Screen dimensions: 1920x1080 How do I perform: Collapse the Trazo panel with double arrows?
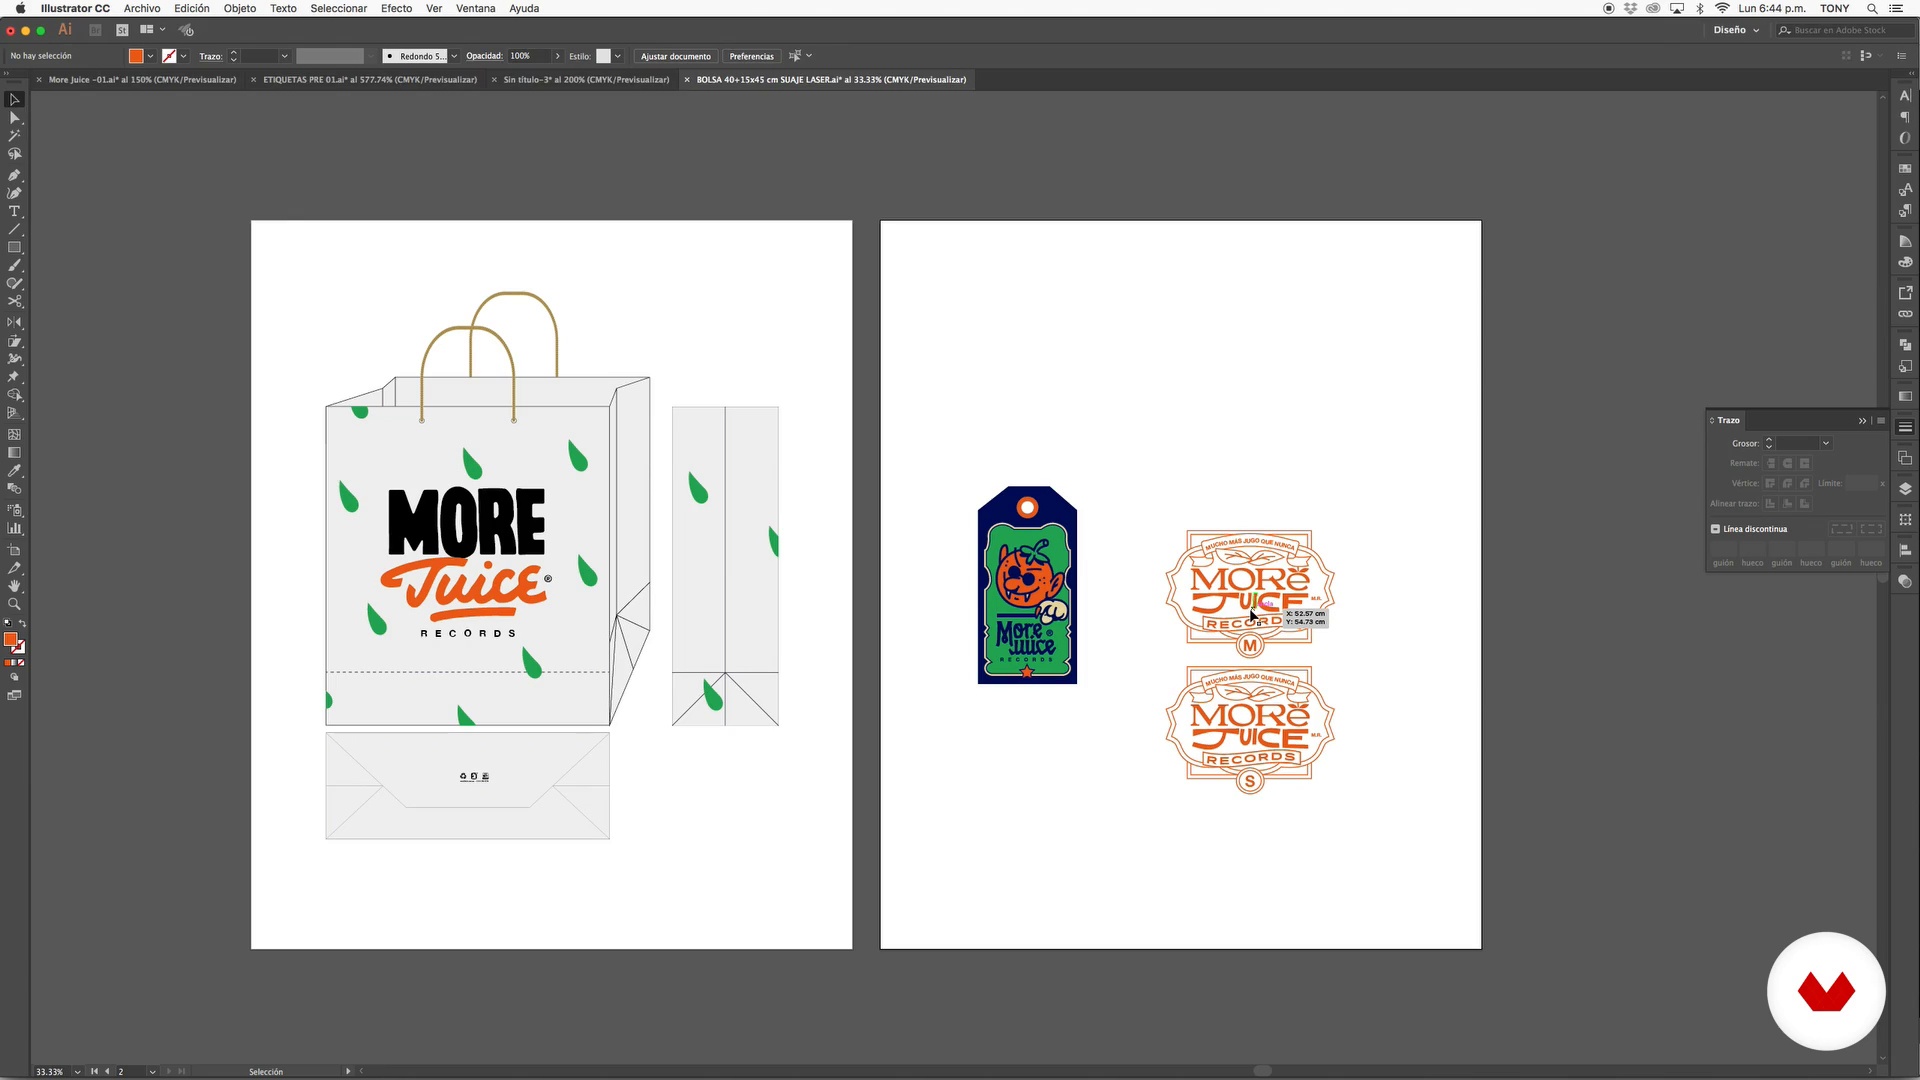coord(1862,421)
